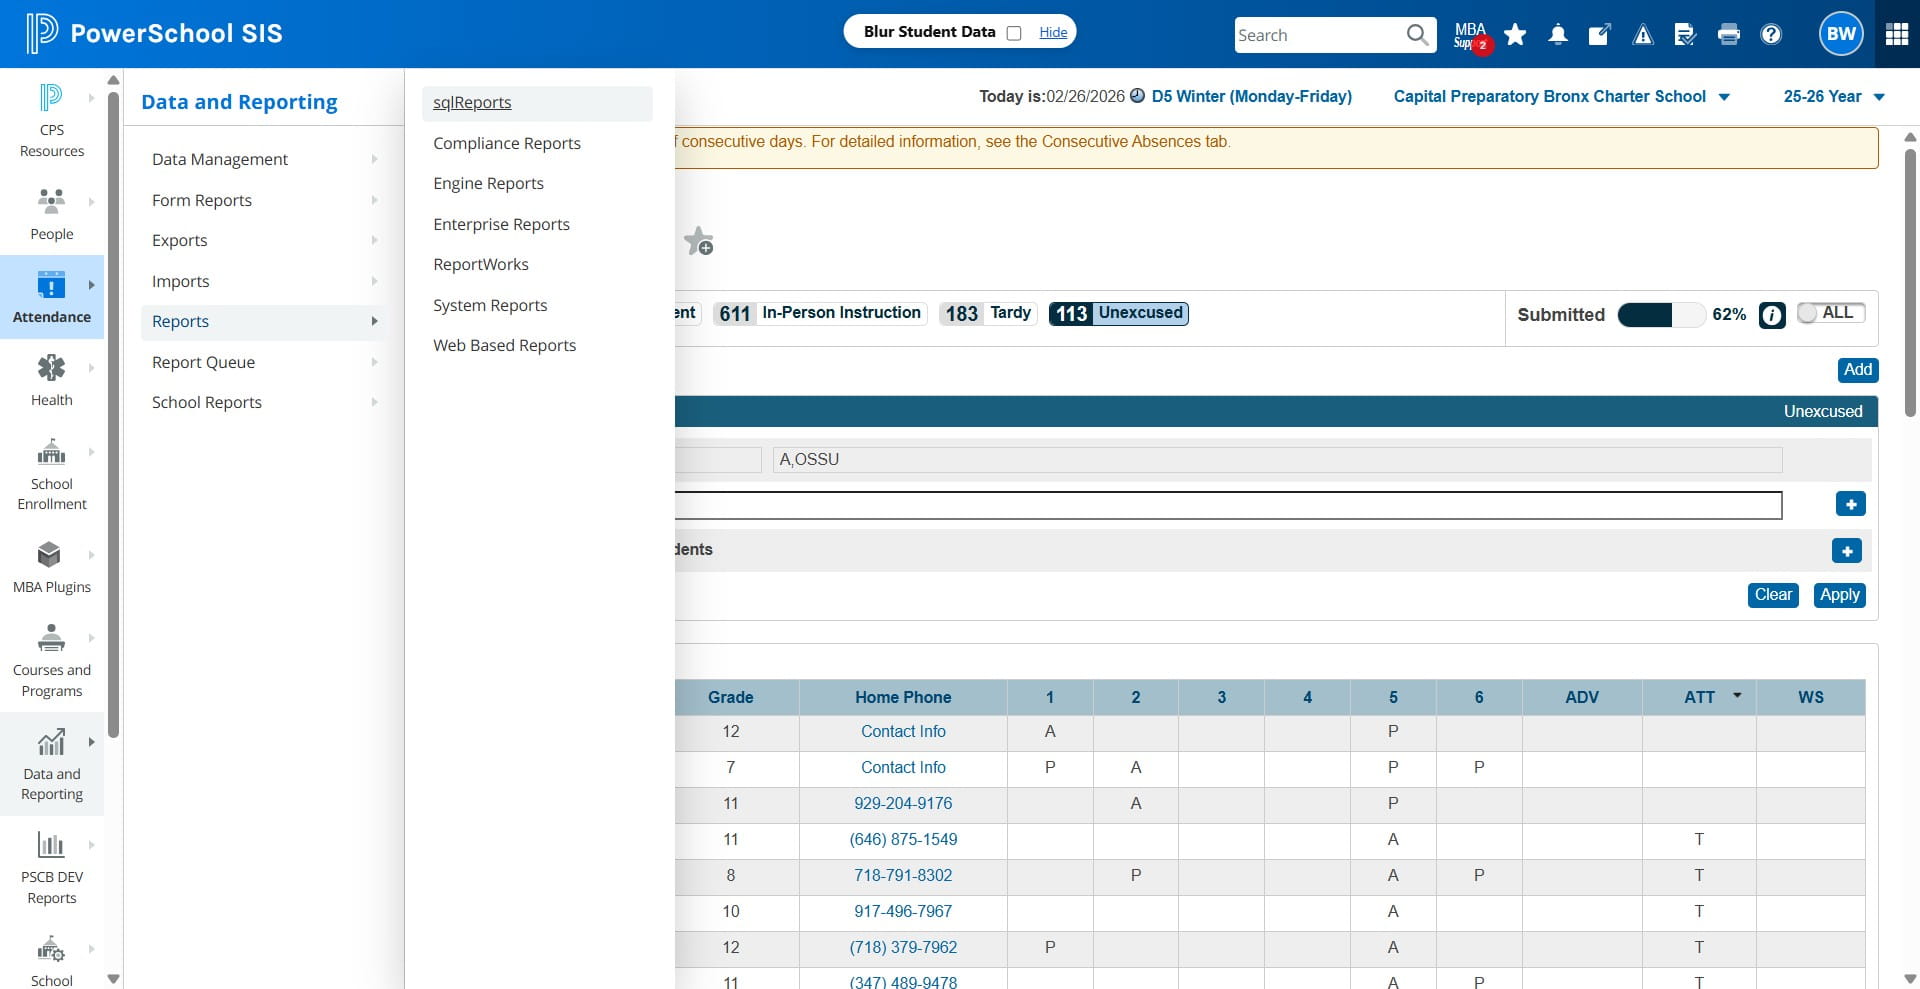Open Contact Info for grade 12 row

click(903, 731)
